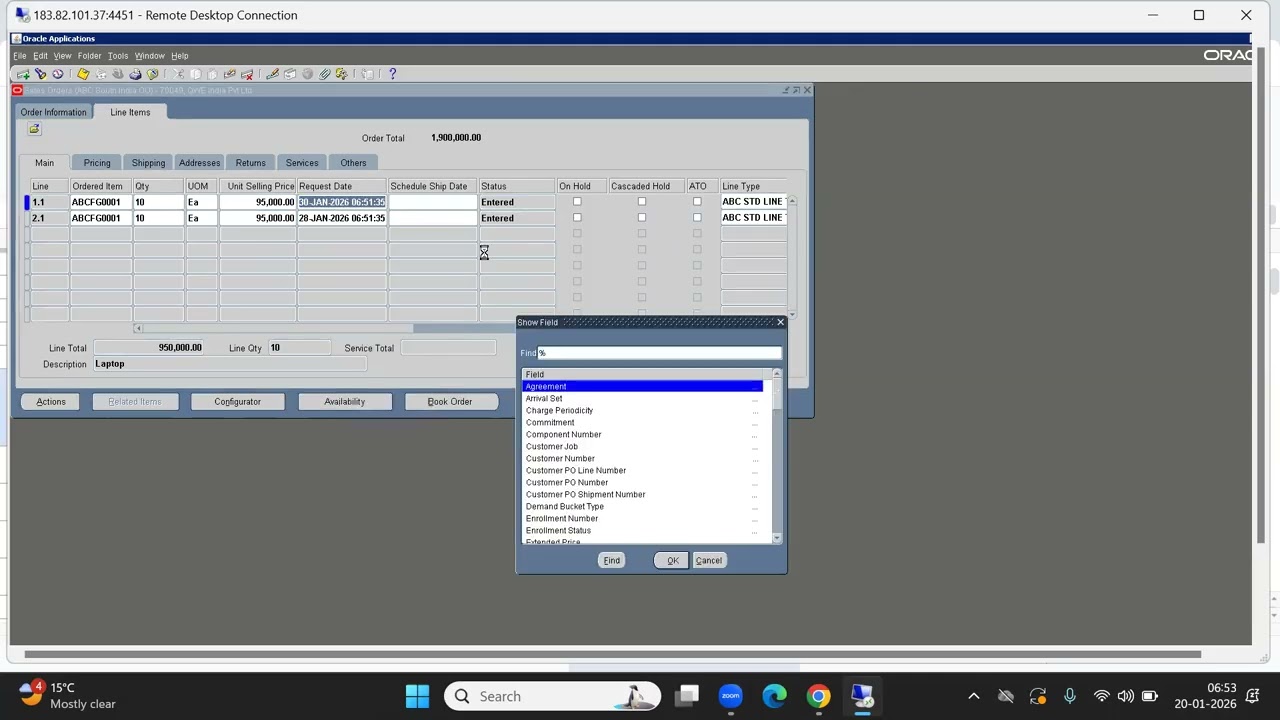Screen dimensions: 1280x720
Task: Click the Book Order button
Action: click(x=449, y=401)
